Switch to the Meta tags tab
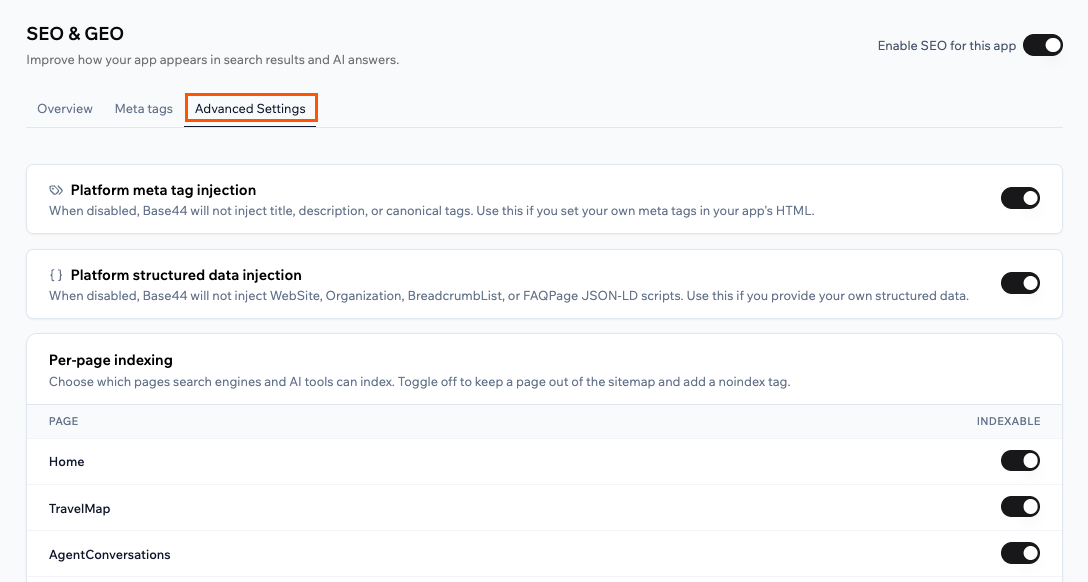 coord(144,109)
